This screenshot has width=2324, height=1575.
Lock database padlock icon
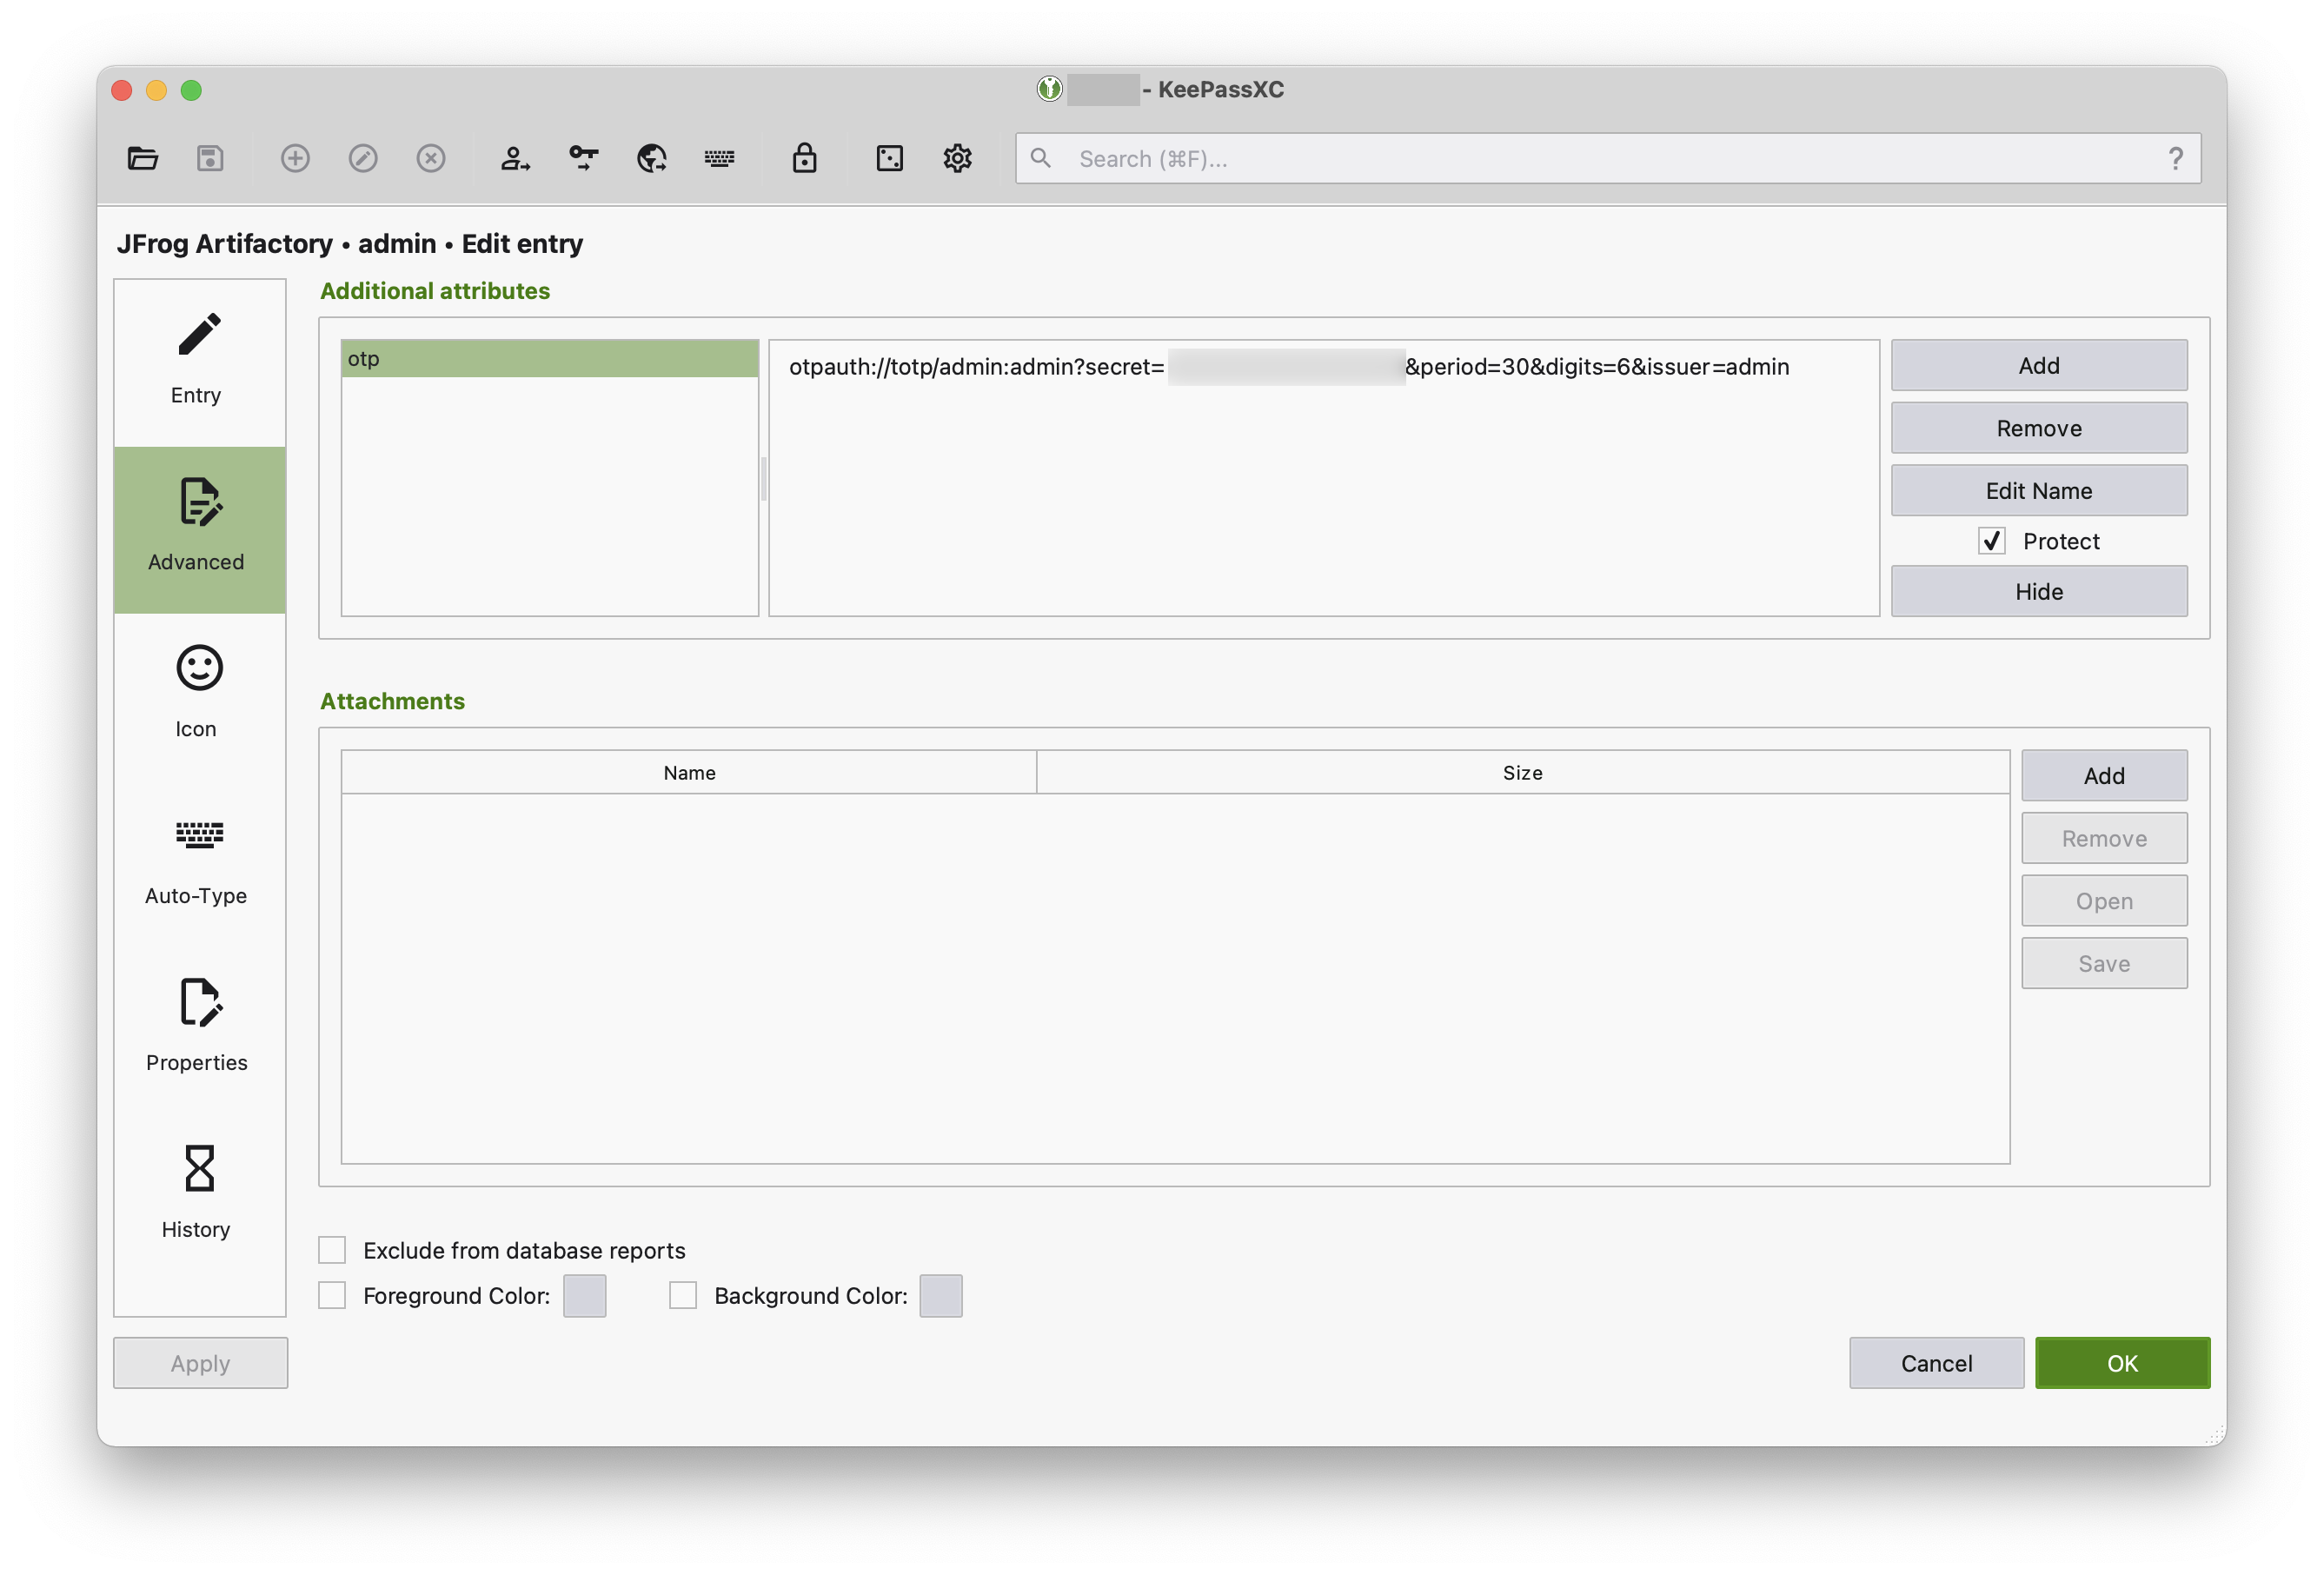[x=805, y=158]
